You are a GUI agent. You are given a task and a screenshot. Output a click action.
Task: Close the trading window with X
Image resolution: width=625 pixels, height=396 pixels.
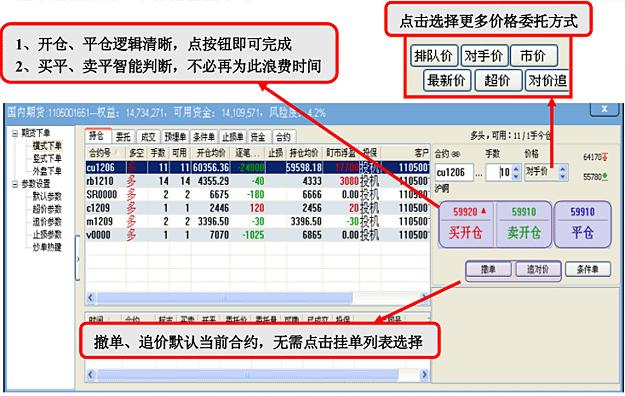tap(604, 109)
